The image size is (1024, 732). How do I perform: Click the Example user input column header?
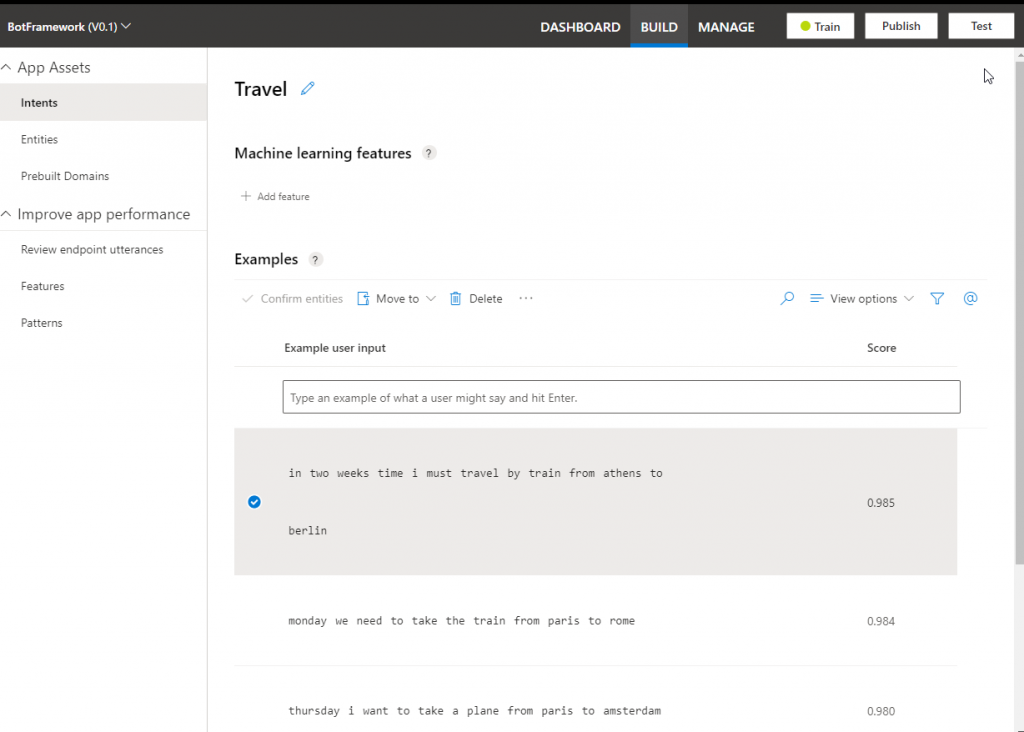coord(335,348)
